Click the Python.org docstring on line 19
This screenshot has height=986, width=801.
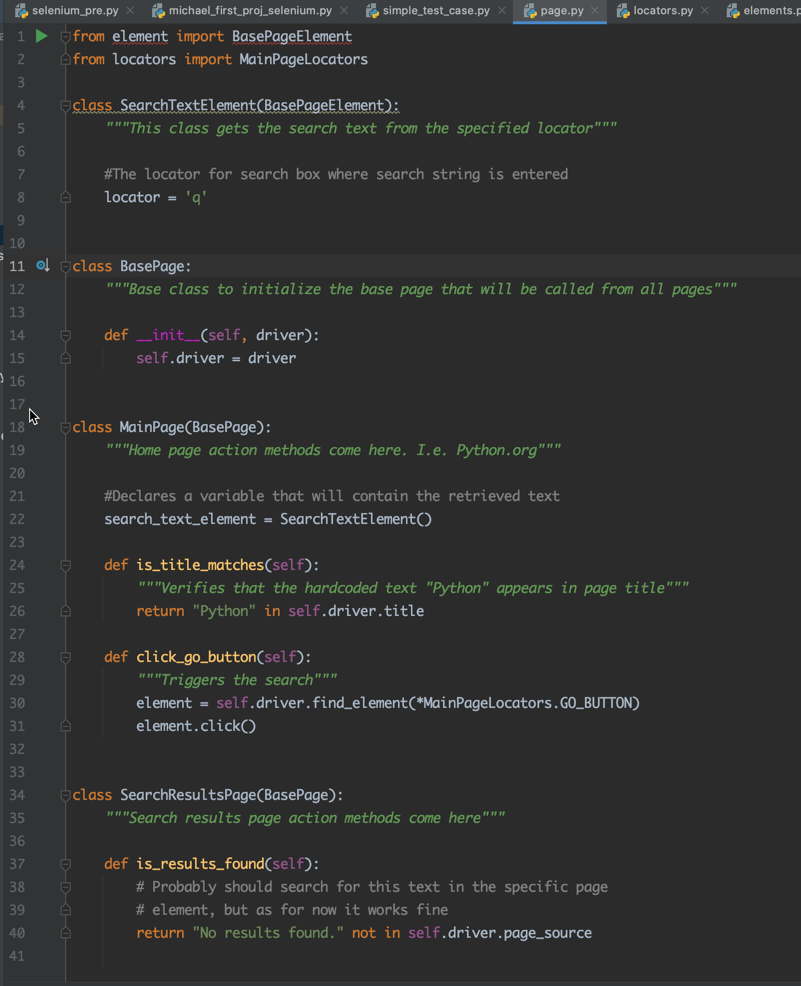click(x=333, y=450)
